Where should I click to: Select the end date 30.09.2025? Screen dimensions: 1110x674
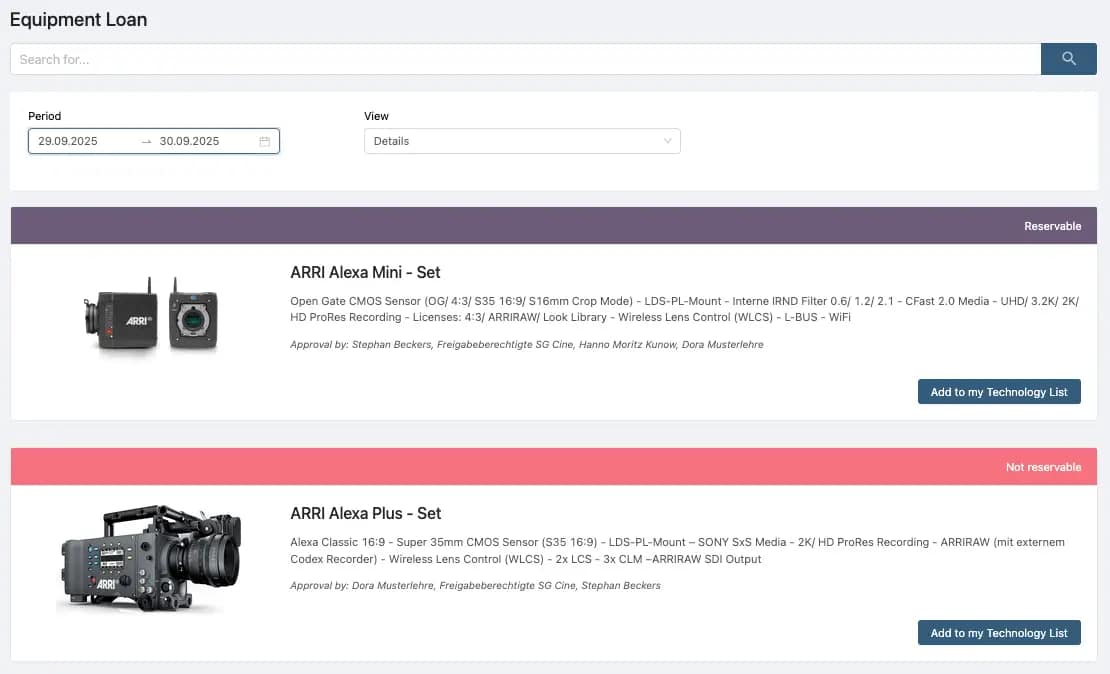[189, 142]
